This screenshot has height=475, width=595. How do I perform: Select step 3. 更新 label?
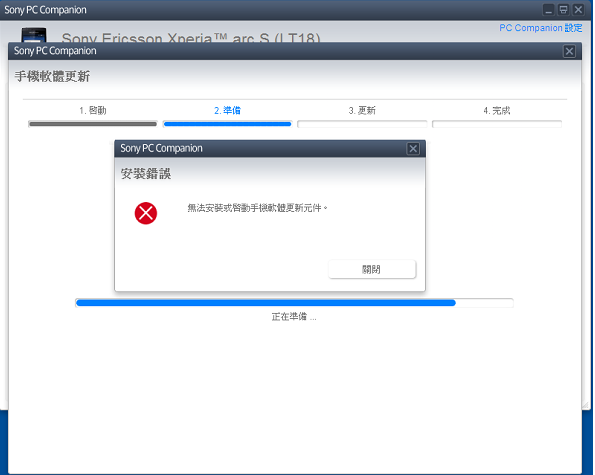pos(362,110)
